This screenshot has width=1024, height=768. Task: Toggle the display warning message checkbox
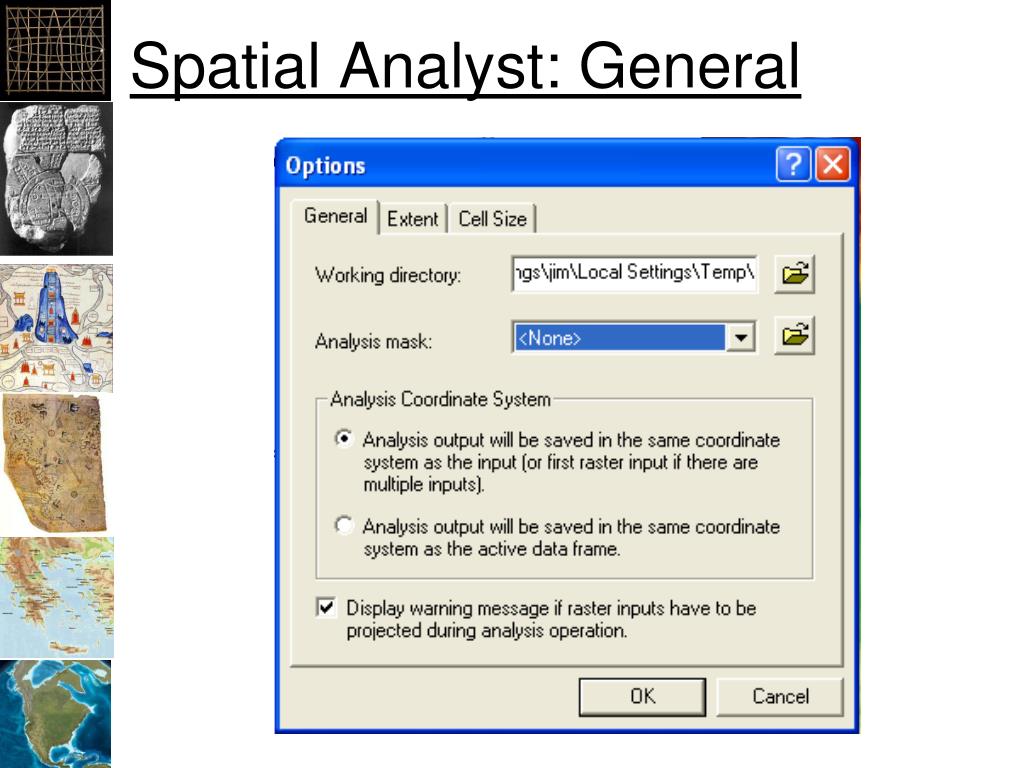pyautogui.click(x=326, y=607)
